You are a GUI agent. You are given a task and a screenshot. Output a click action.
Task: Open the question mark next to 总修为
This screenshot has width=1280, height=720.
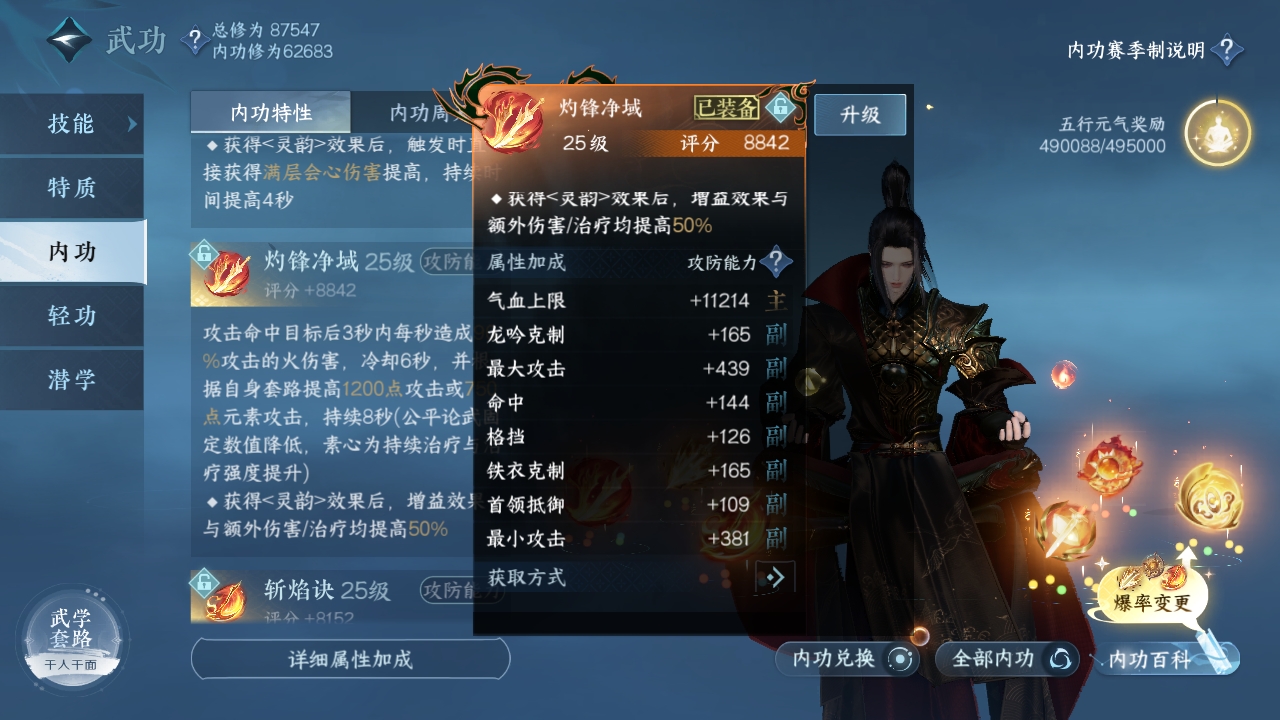[x=194, y=40]
